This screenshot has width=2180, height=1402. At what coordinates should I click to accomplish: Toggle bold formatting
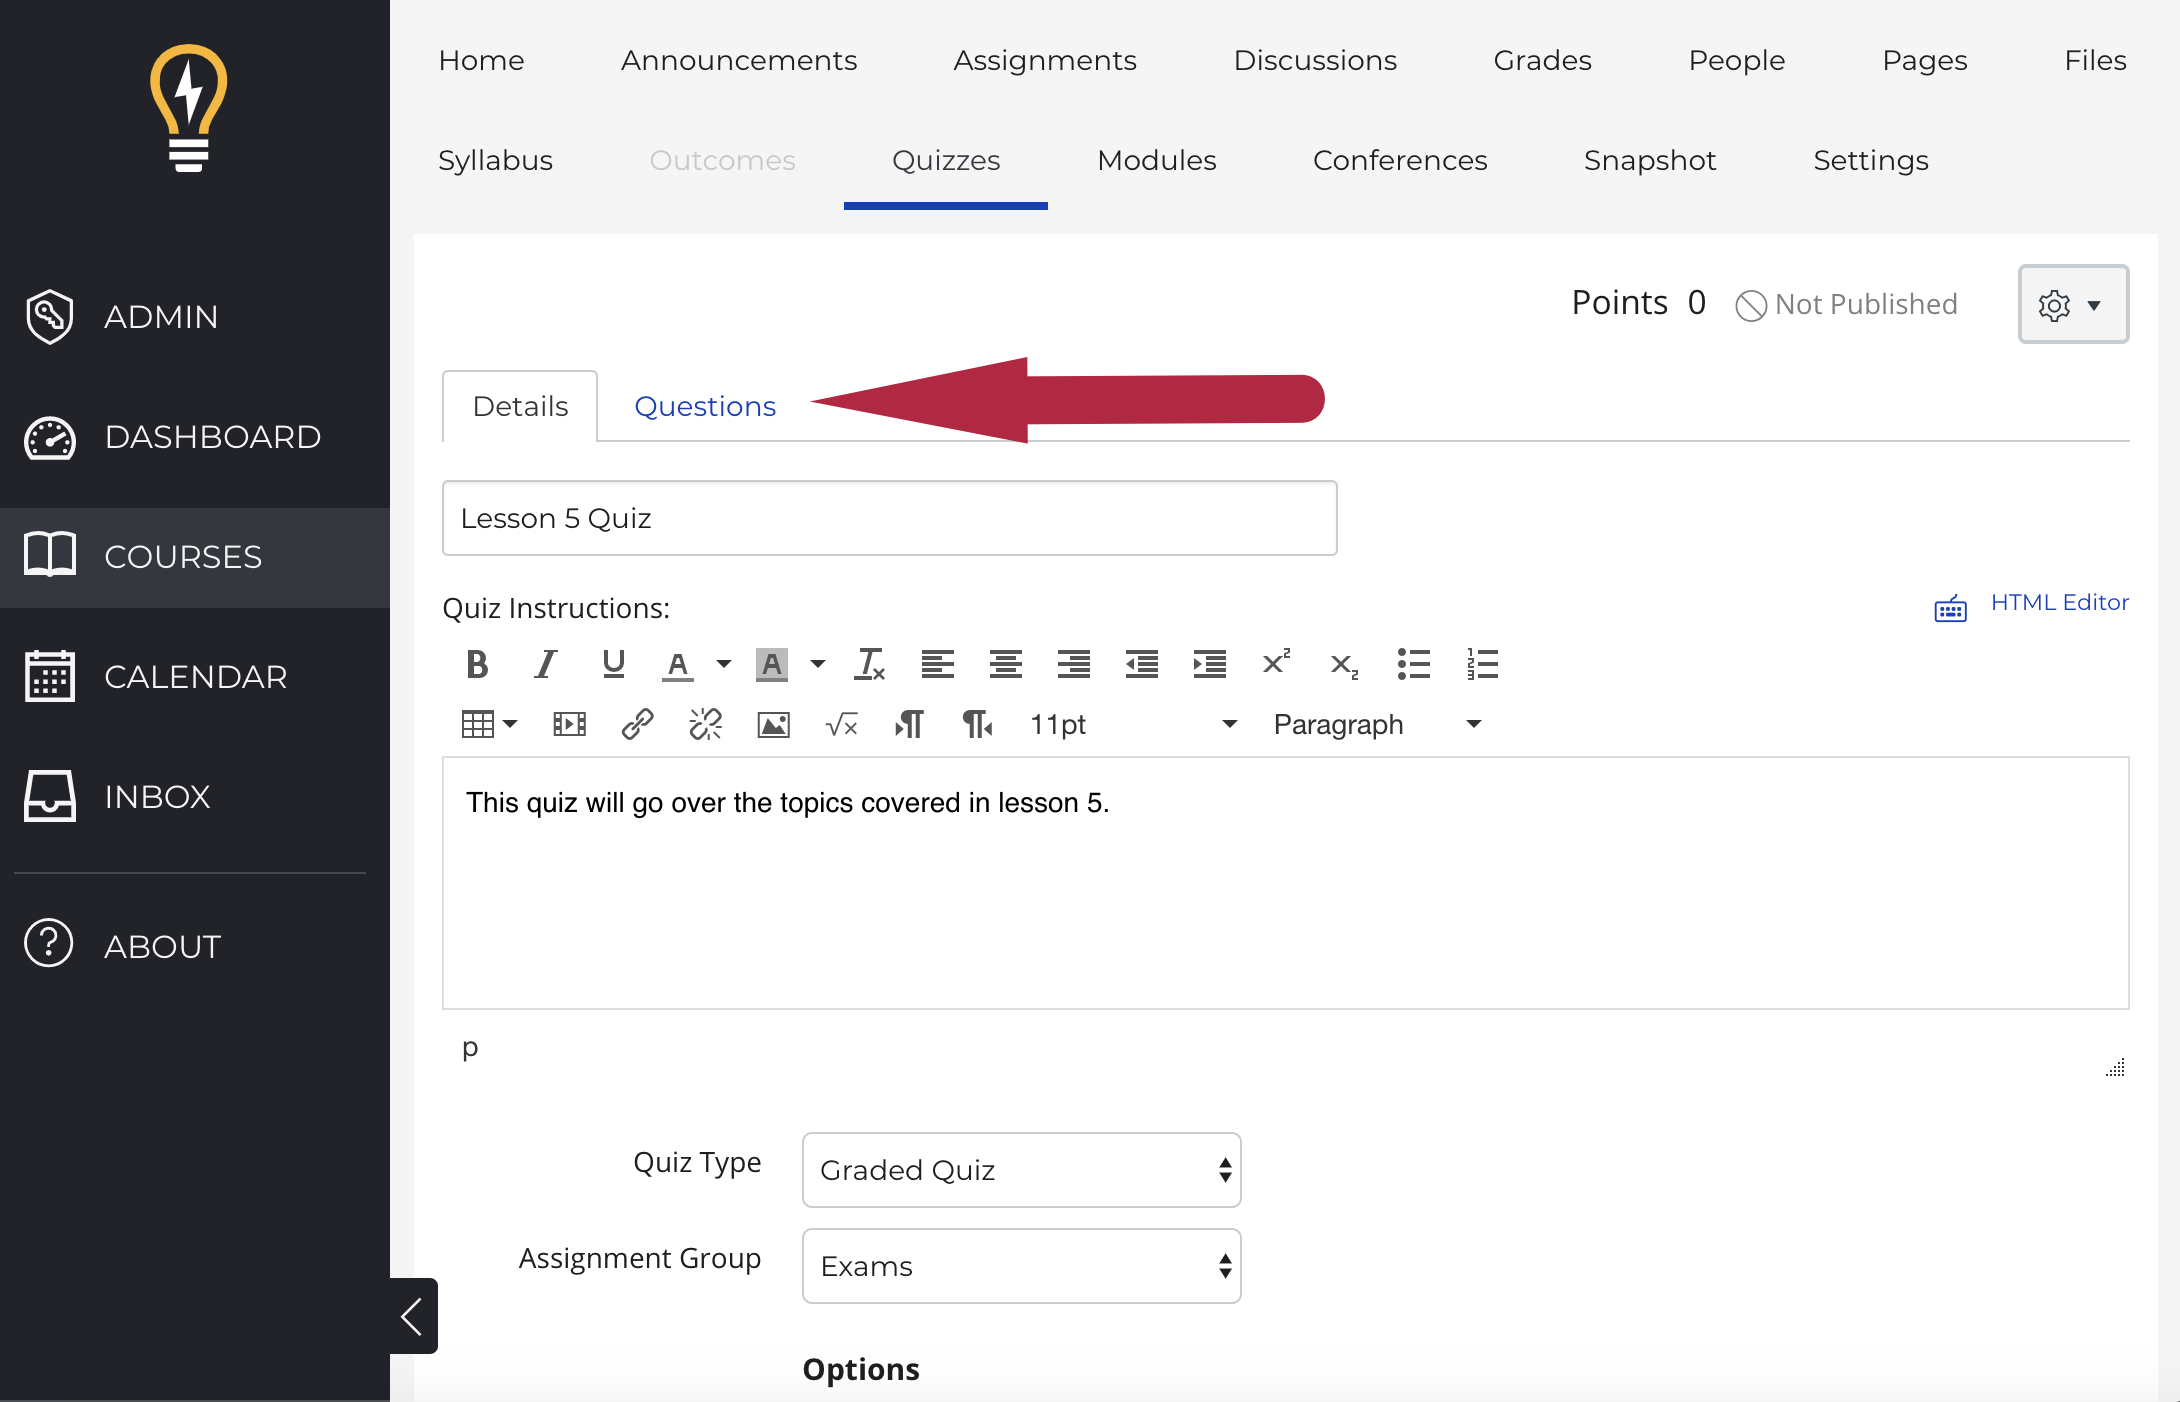point(477,664)
